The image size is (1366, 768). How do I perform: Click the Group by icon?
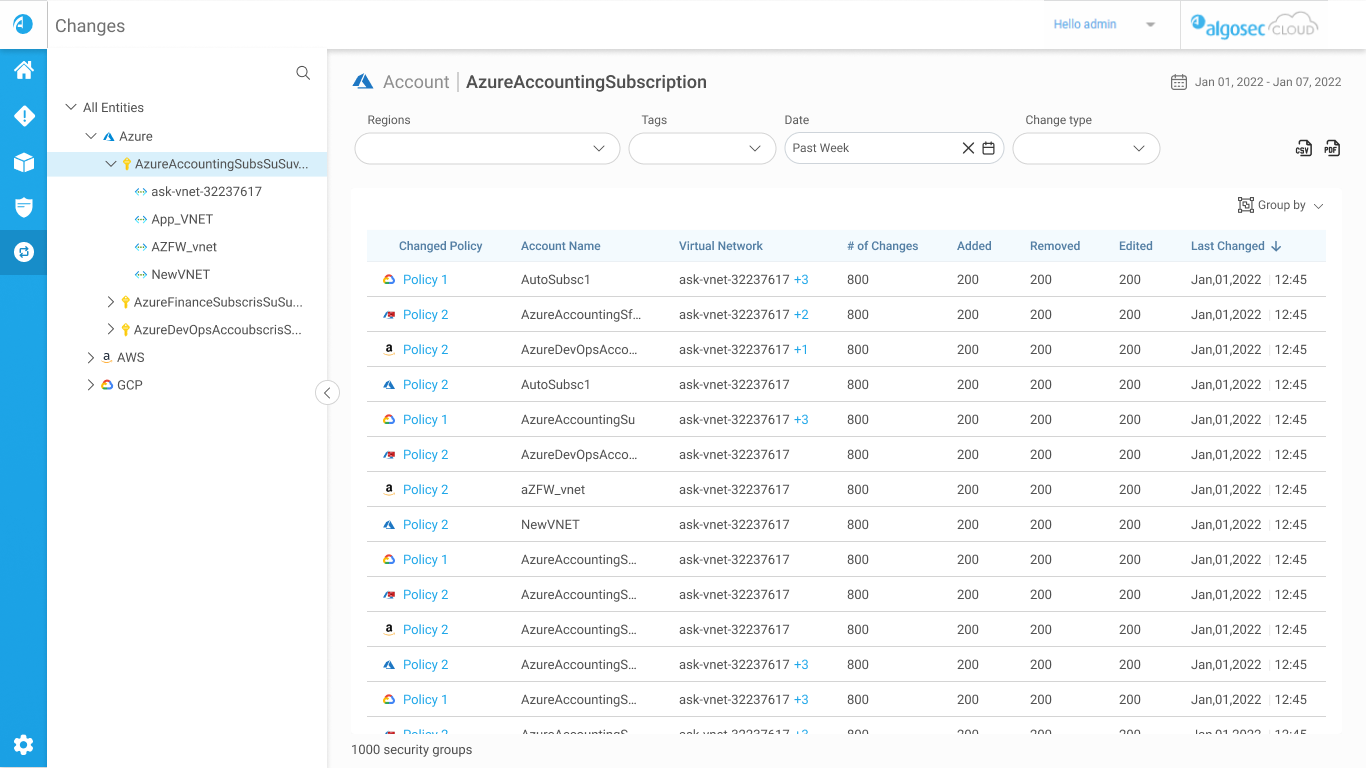click(1246, 205)
